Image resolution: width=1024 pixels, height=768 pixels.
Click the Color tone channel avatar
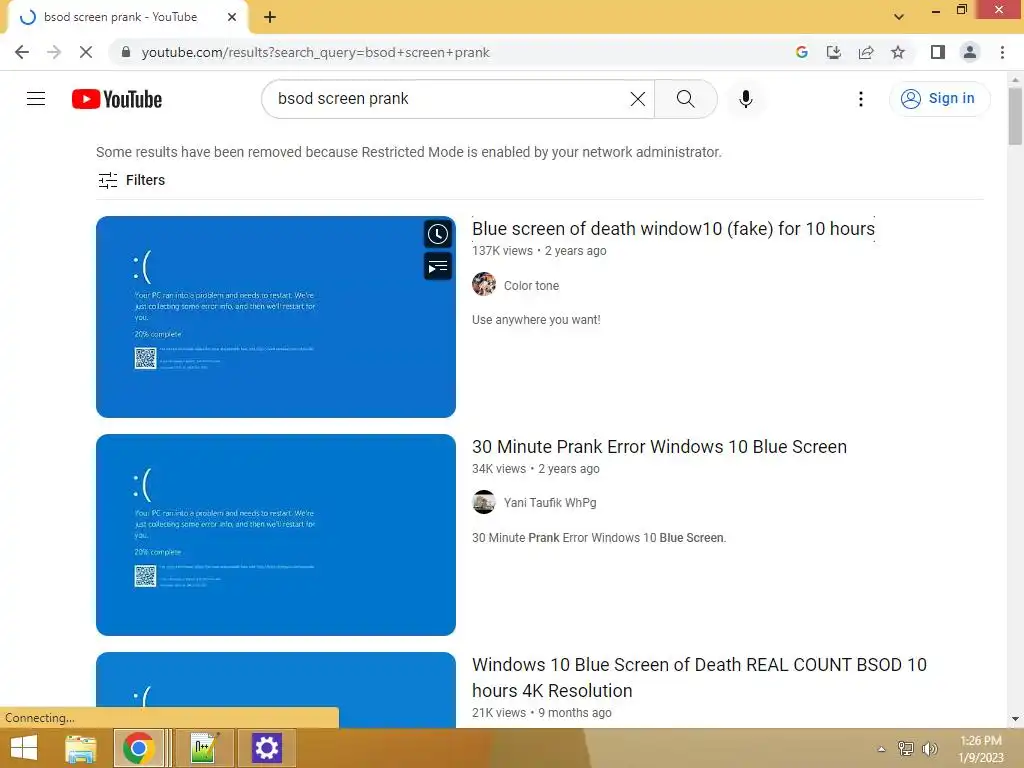[484, 284]
